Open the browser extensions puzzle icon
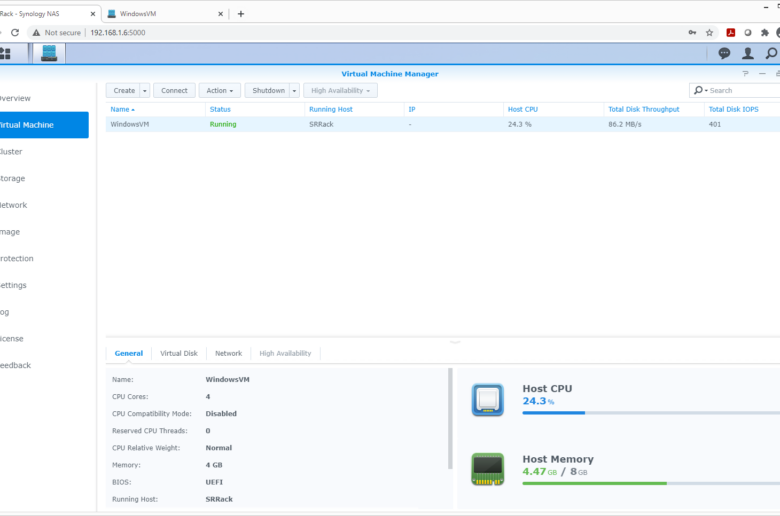Screen dimensions: 780x516 765,32
